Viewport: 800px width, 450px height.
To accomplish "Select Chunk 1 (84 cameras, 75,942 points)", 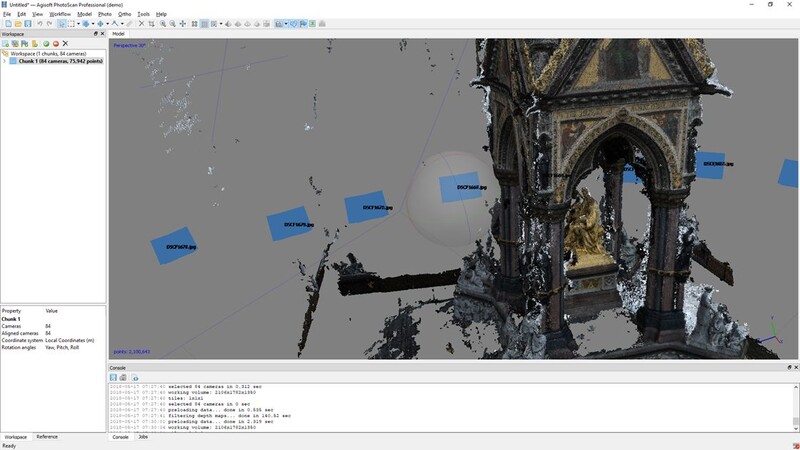I will (x=61, y=61).
